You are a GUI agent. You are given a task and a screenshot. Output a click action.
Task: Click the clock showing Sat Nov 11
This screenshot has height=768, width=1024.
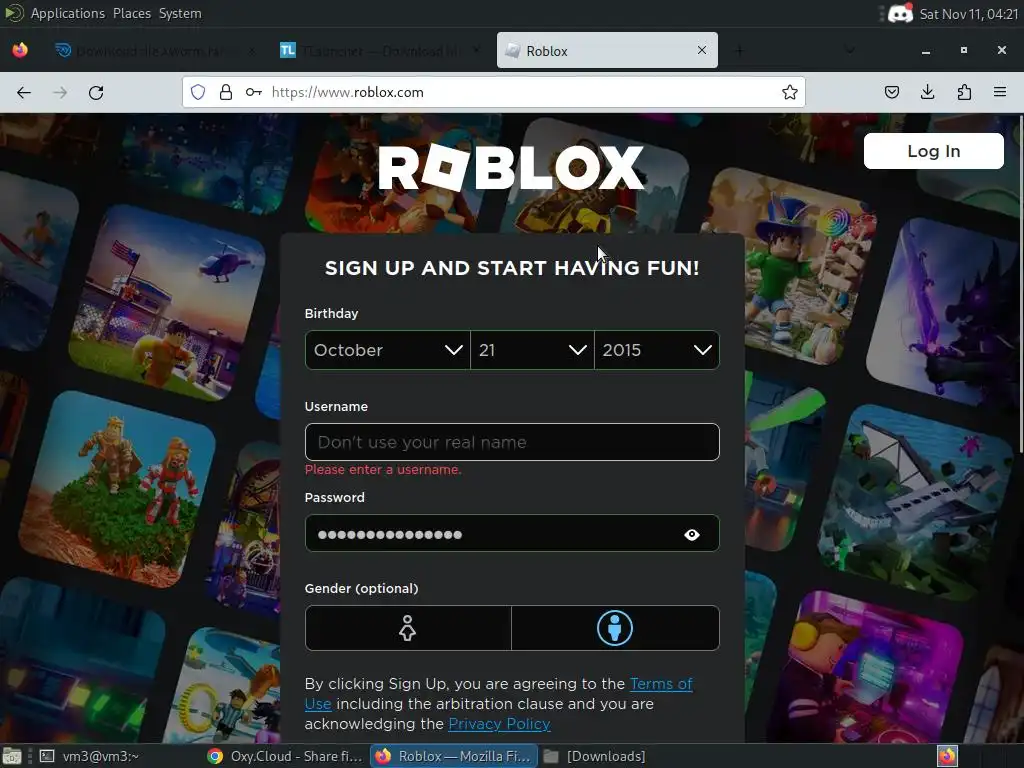pos(968,14)
